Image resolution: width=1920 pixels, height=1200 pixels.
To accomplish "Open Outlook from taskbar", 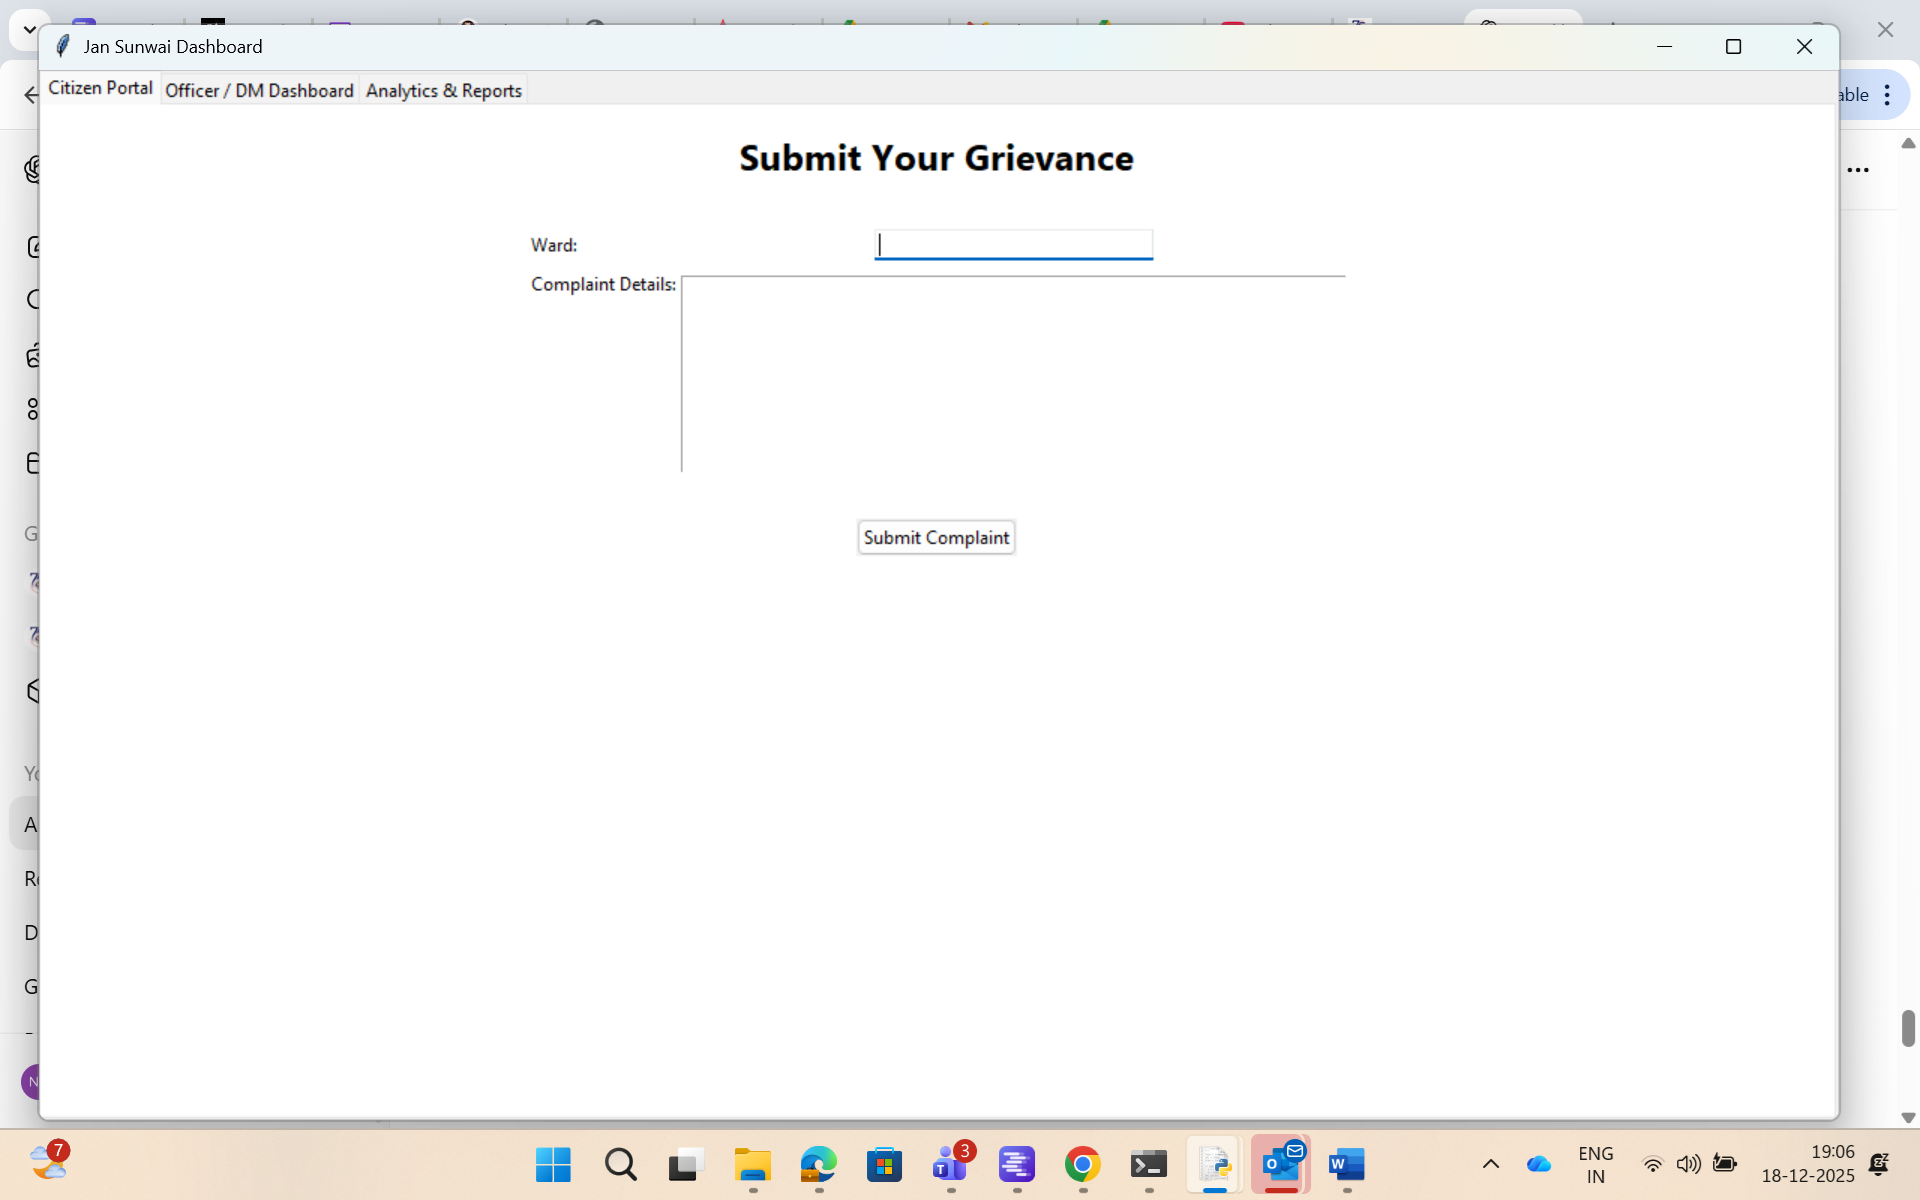I will [1281, 1164].
